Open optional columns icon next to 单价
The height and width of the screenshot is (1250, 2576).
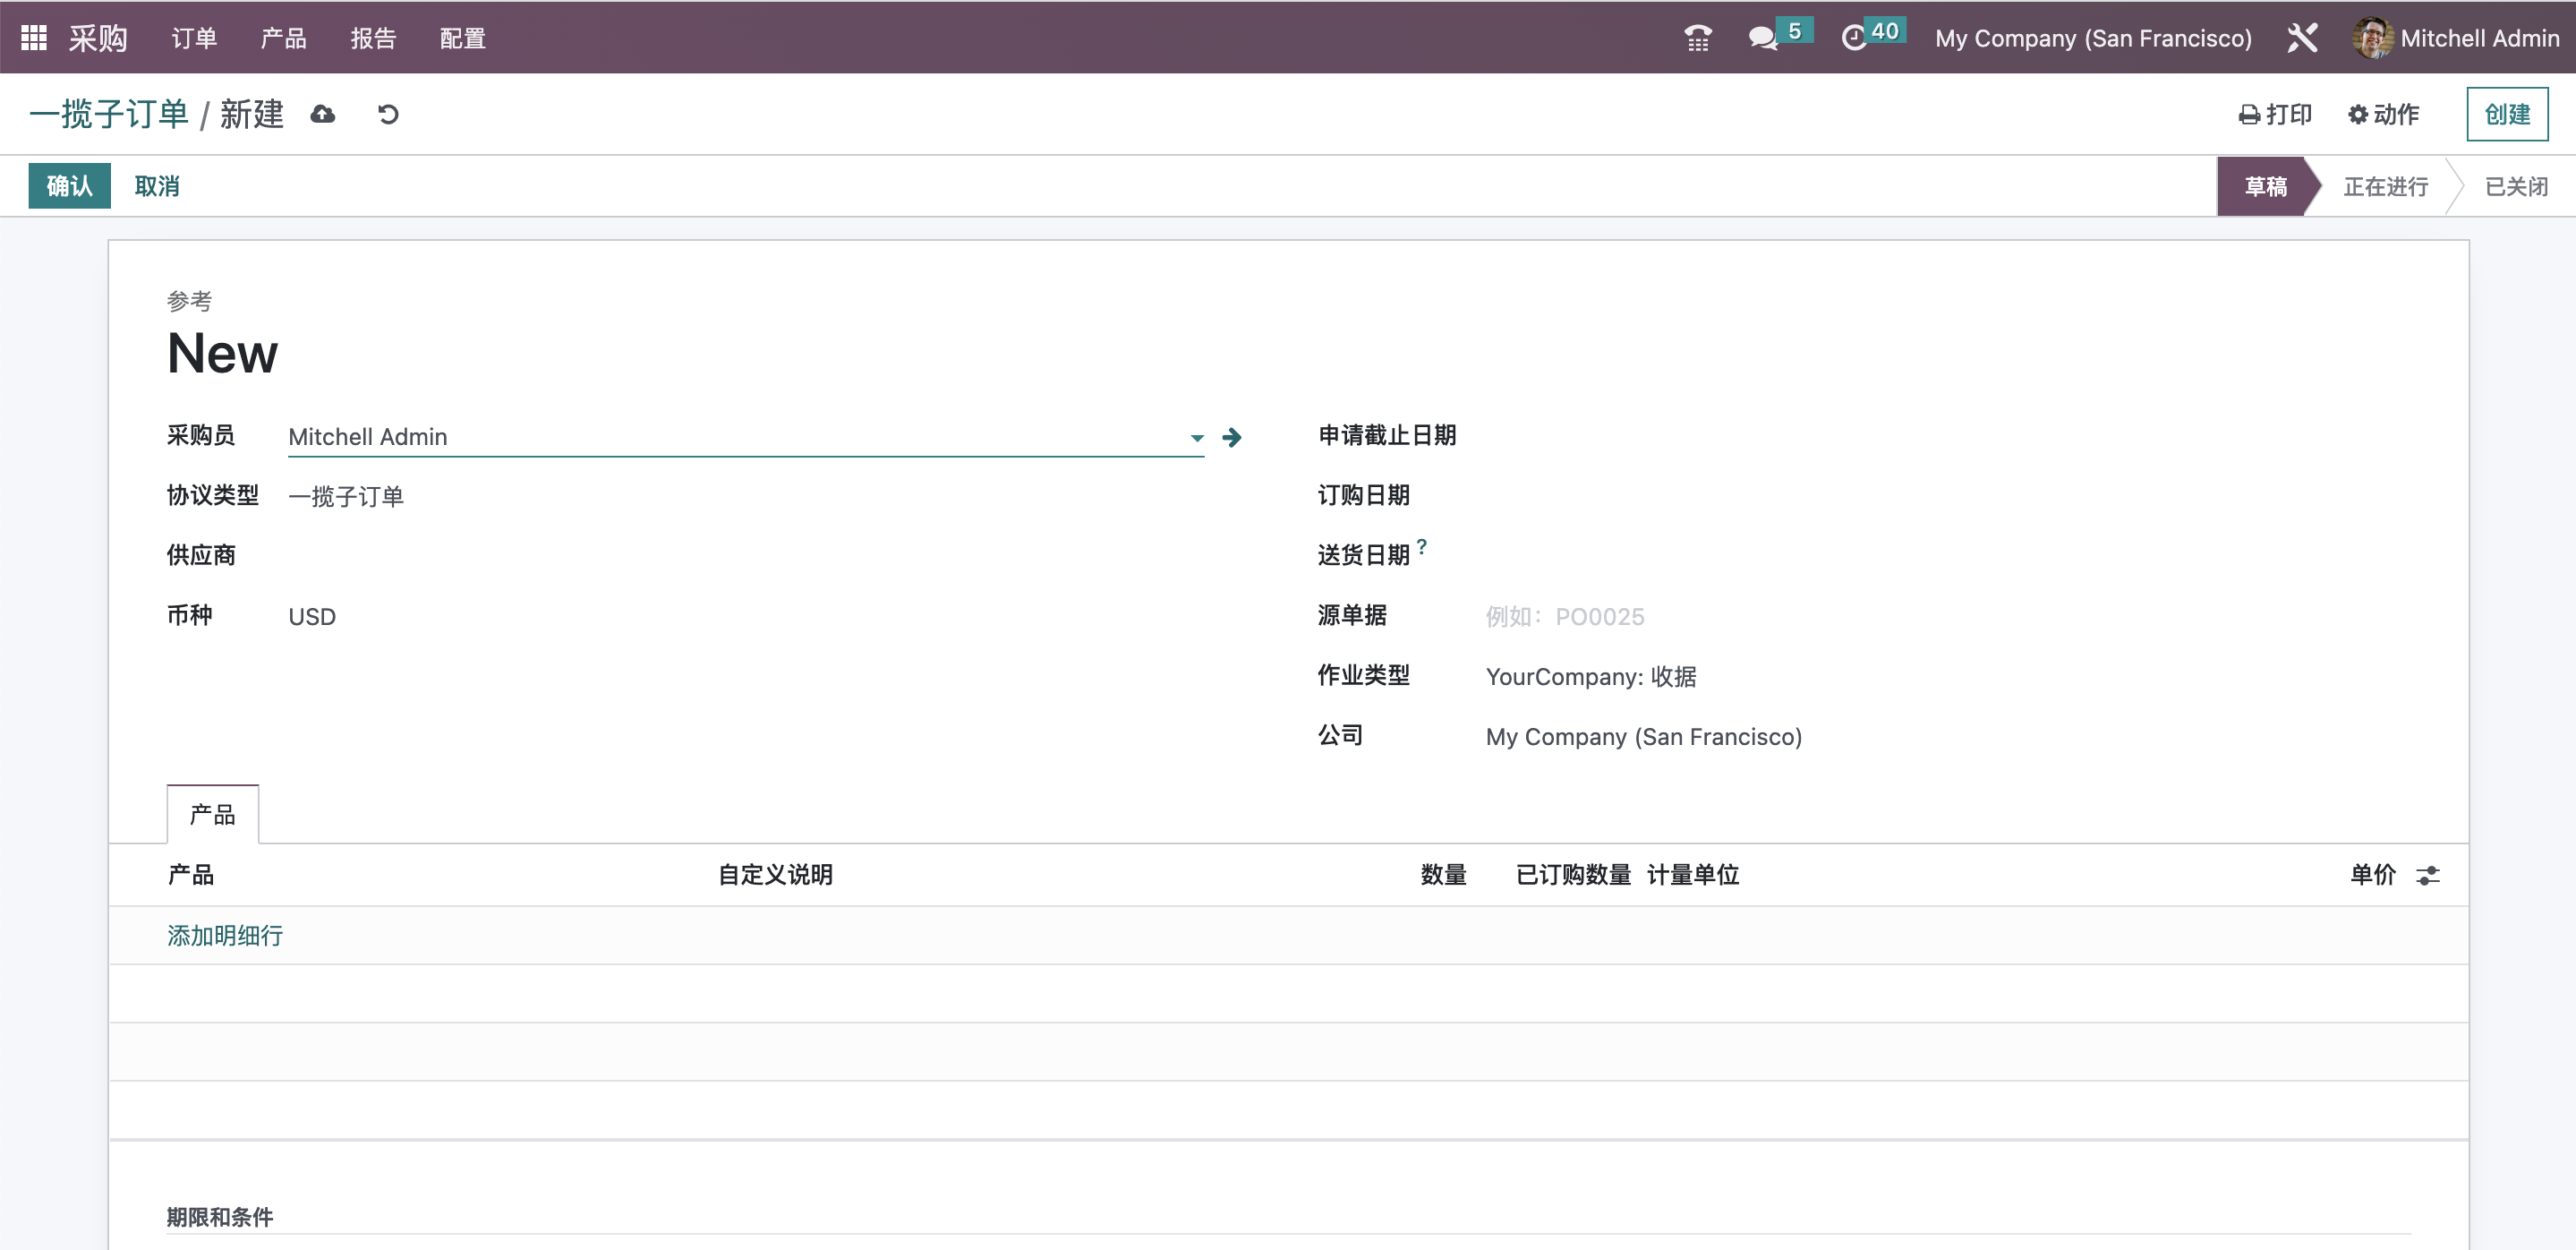(2428, 875)
